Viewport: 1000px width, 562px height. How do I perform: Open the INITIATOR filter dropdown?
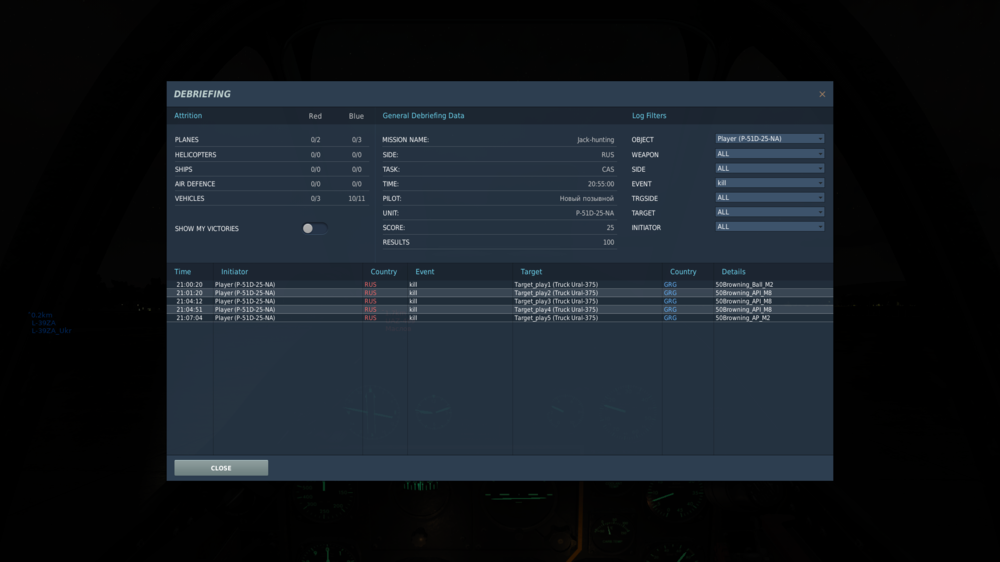point(769,227)
